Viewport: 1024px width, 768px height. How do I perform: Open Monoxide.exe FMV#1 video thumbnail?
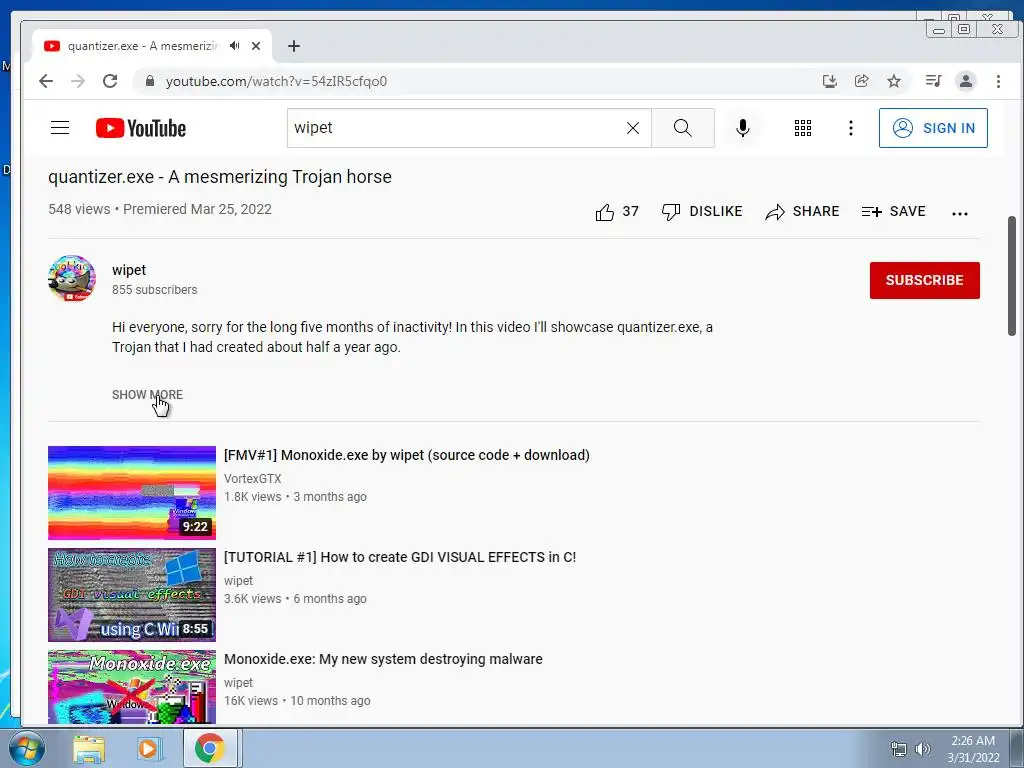click(x=132, y=492)
